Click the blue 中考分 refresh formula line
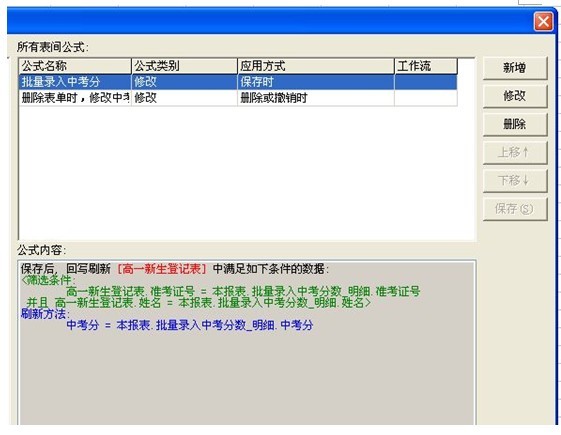The image size is (561, 435). pos(190,325)
